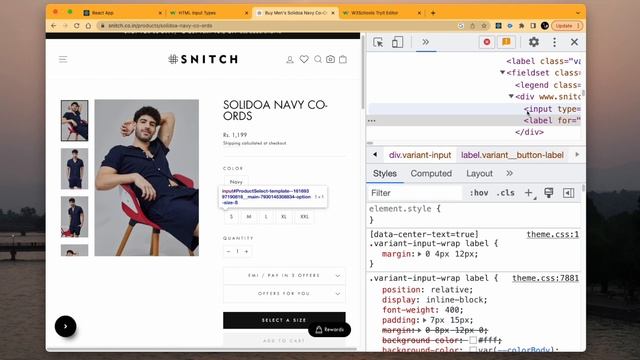The height and width of the screenshot is (360, 640).
Task: Select size XL
Action: (284, 217)
